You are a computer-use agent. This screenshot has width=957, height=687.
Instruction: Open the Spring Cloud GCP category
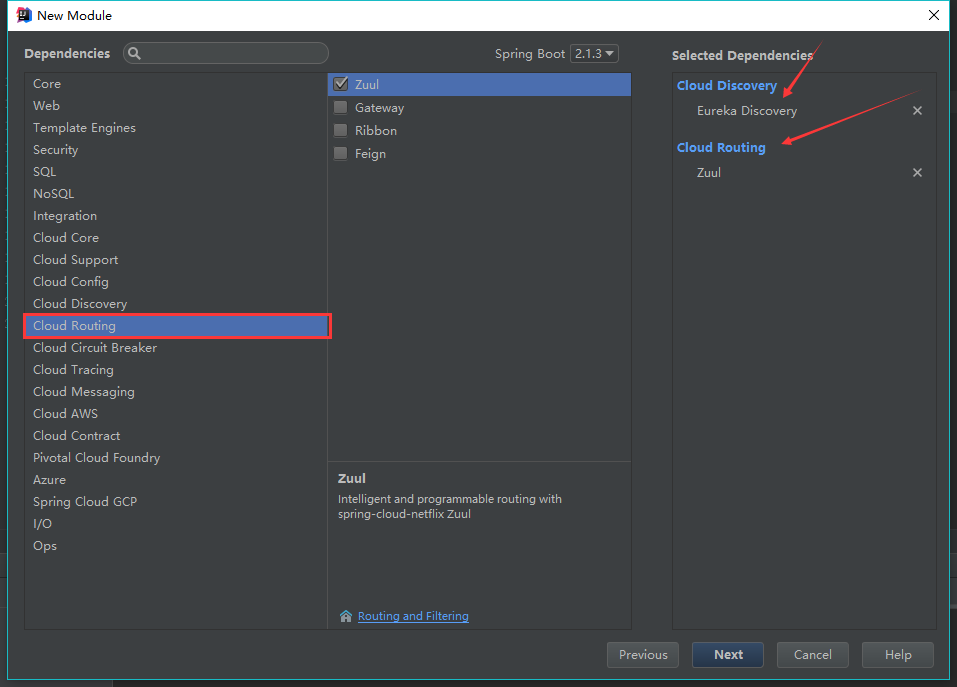point(176,502)
